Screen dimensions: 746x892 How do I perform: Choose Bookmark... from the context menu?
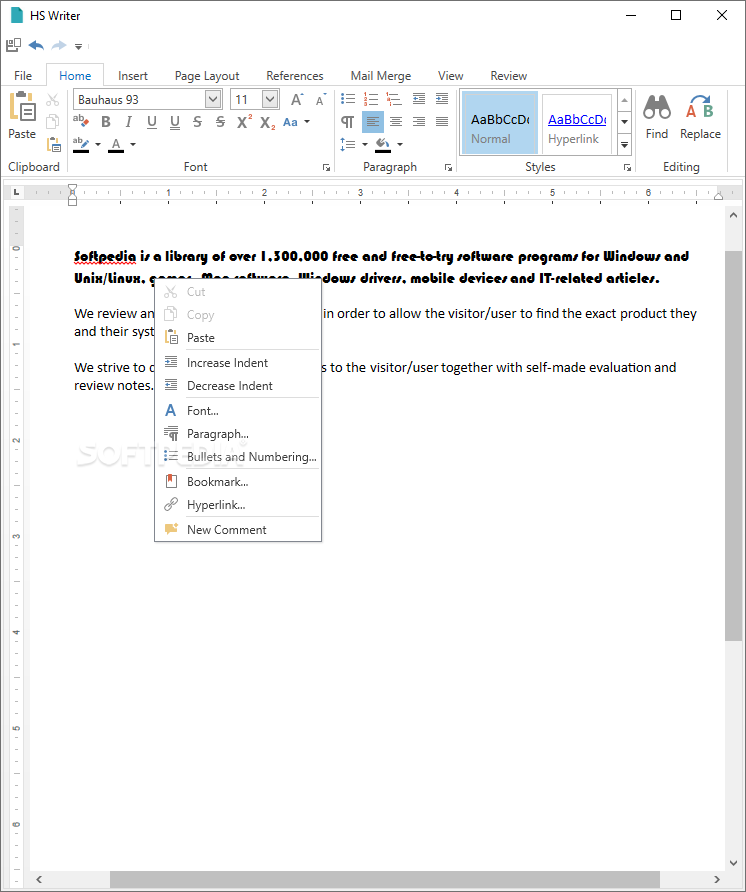click(238, 482)
